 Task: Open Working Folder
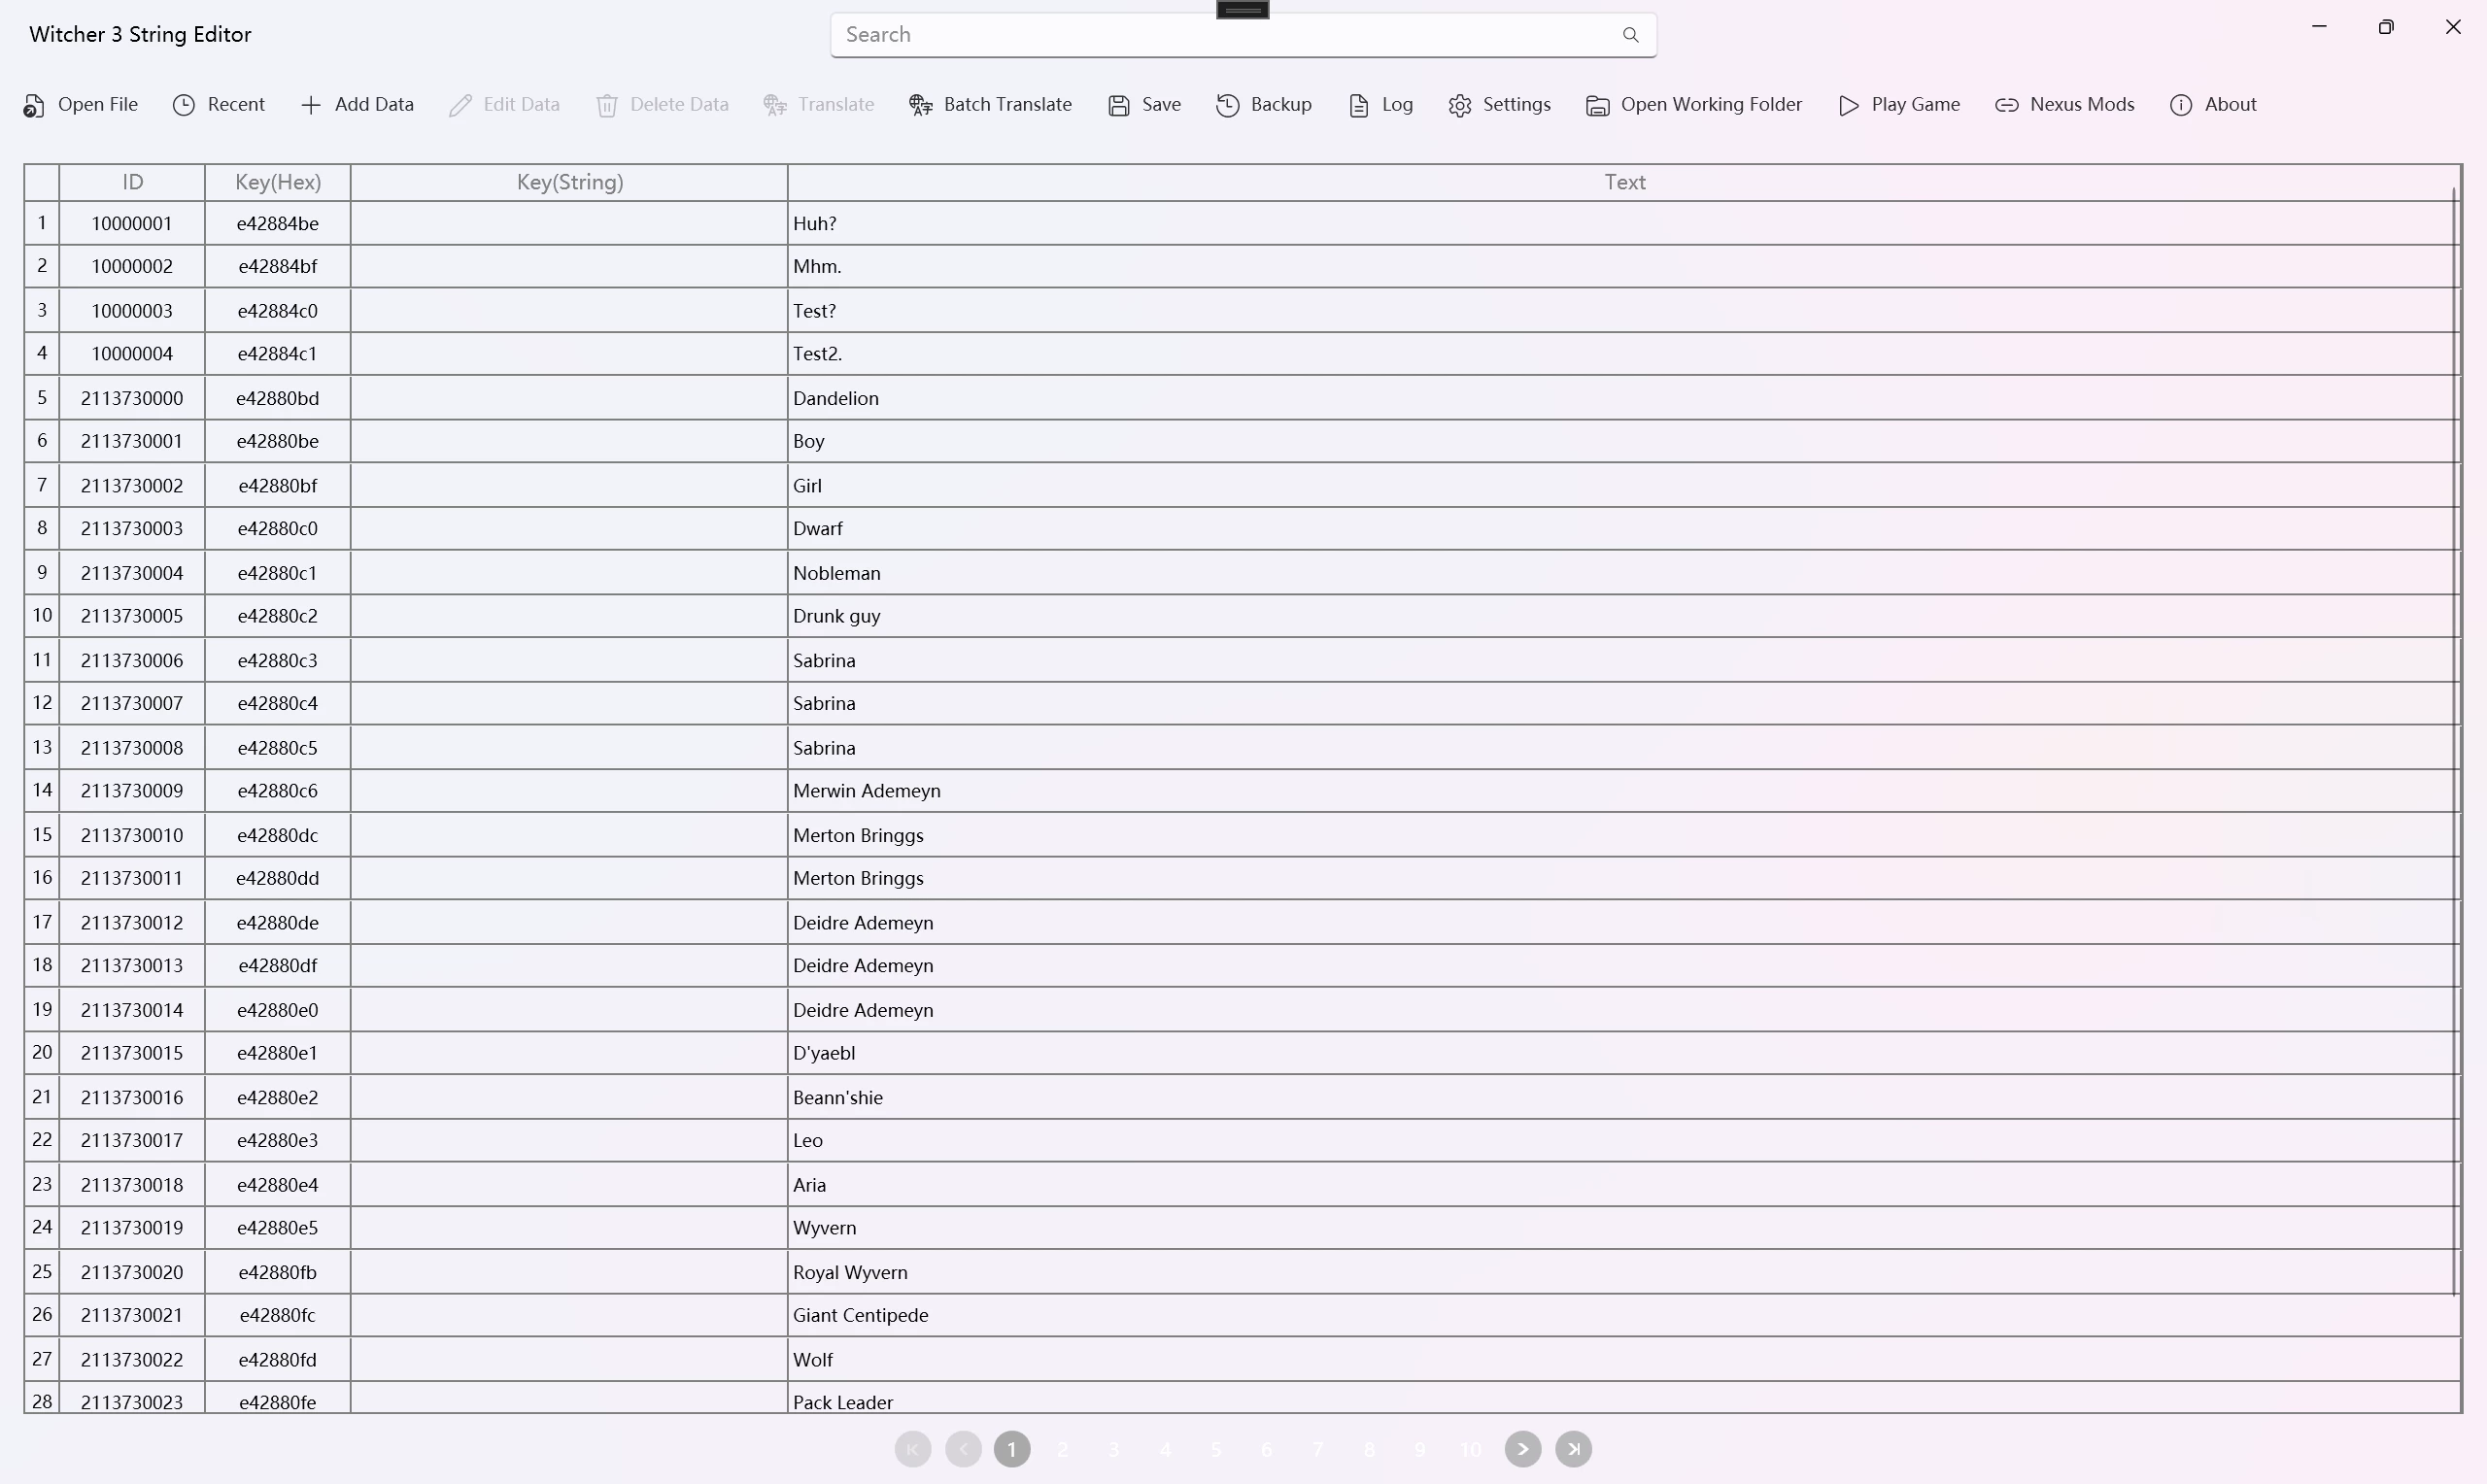1694,105
